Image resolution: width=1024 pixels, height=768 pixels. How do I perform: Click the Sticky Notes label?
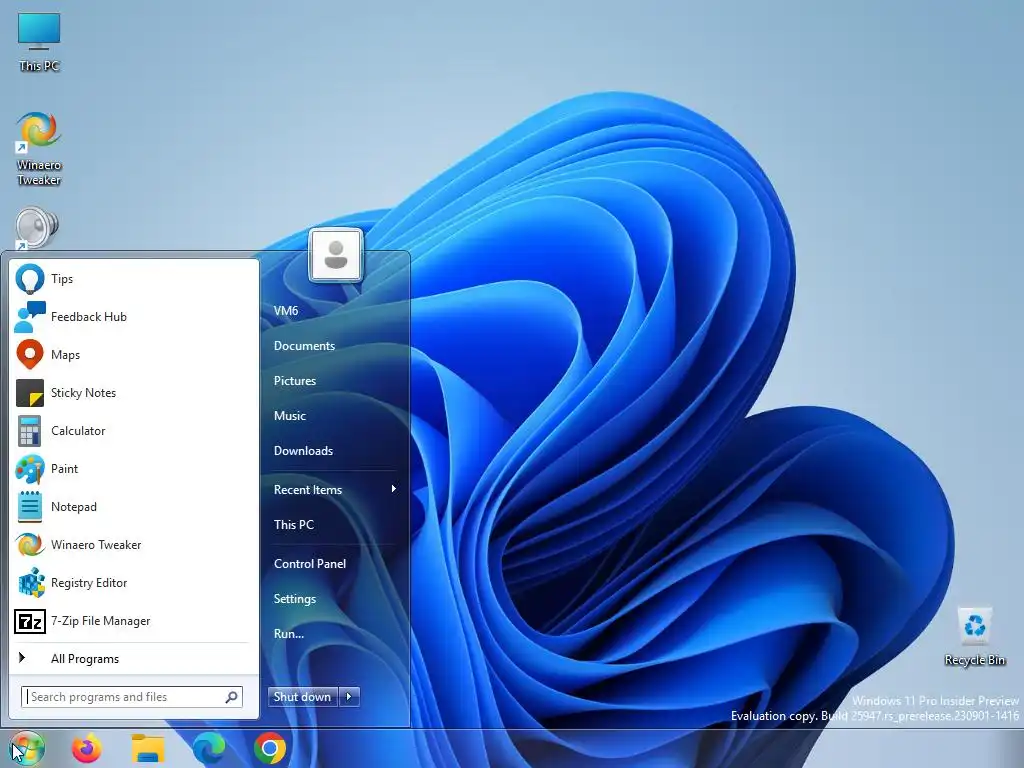[84, 392]
